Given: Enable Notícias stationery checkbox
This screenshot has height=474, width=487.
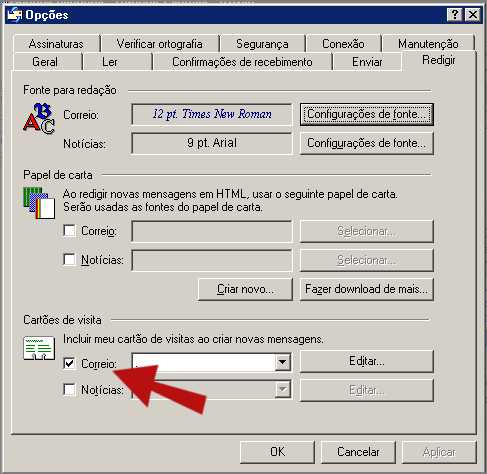Looking at the screenshot, I should pyautogui.click(x=69, y=259).
